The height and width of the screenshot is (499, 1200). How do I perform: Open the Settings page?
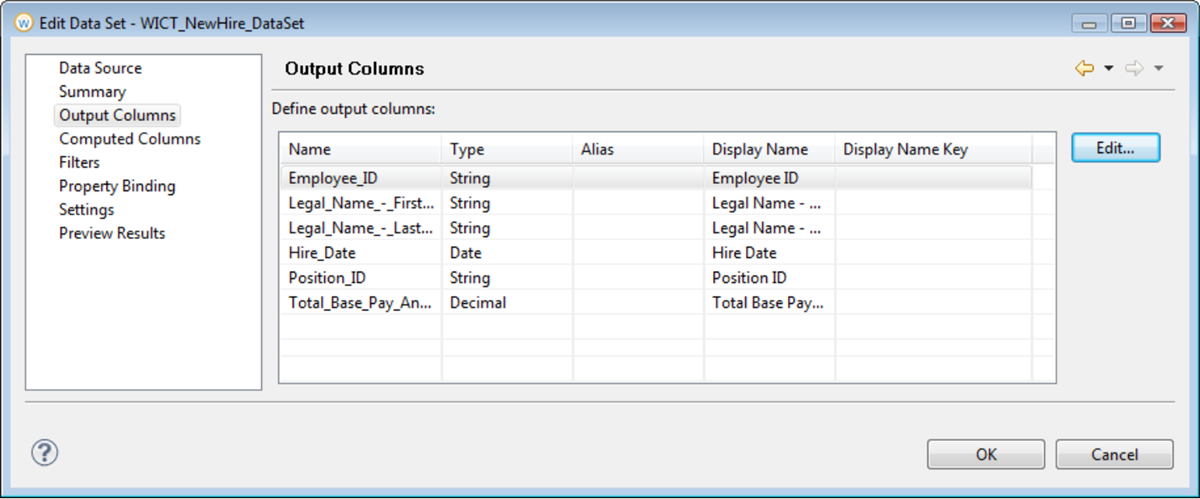pos(86,210)
